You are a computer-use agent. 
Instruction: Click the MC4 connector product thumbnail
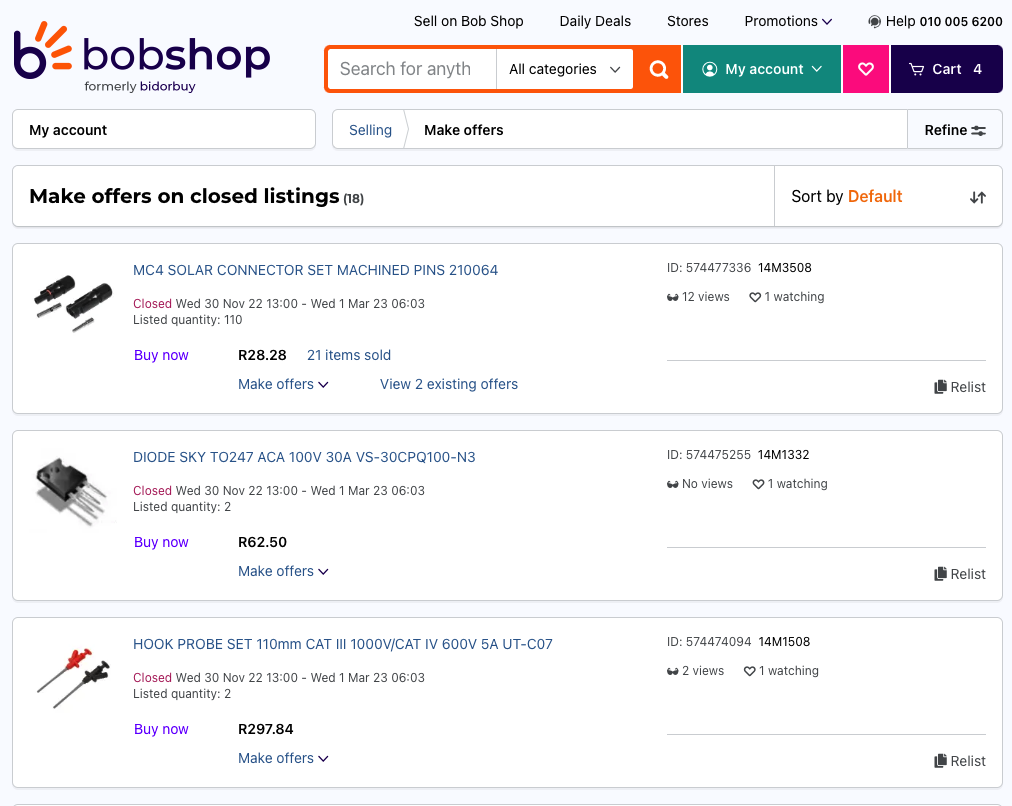tap(73, 303)
